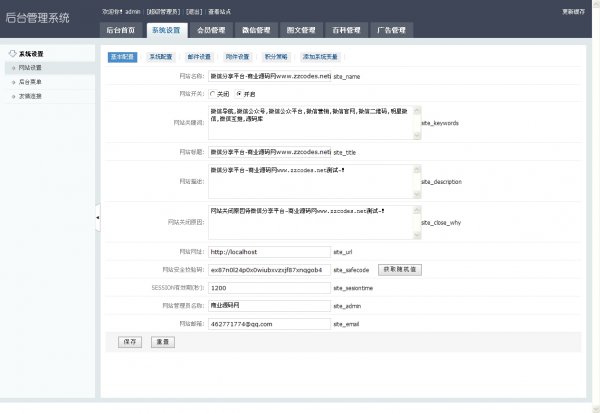Click the description textarea scroll-up arrow
Viewport: 600px width, 413px height.
[417, 170]
